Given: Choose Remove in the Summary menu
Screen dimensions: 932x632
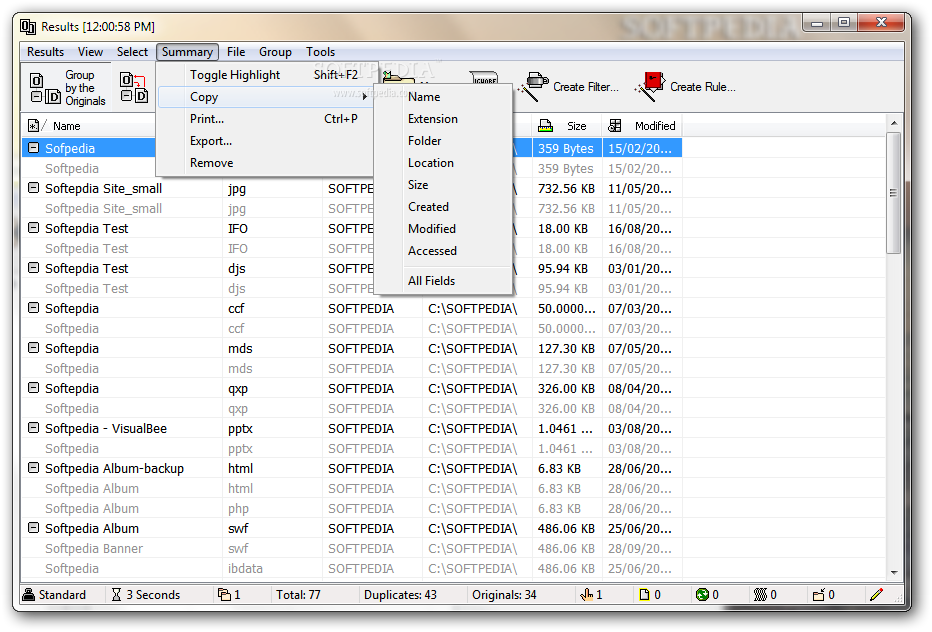Looking at the screenshot, I should 266,163.
